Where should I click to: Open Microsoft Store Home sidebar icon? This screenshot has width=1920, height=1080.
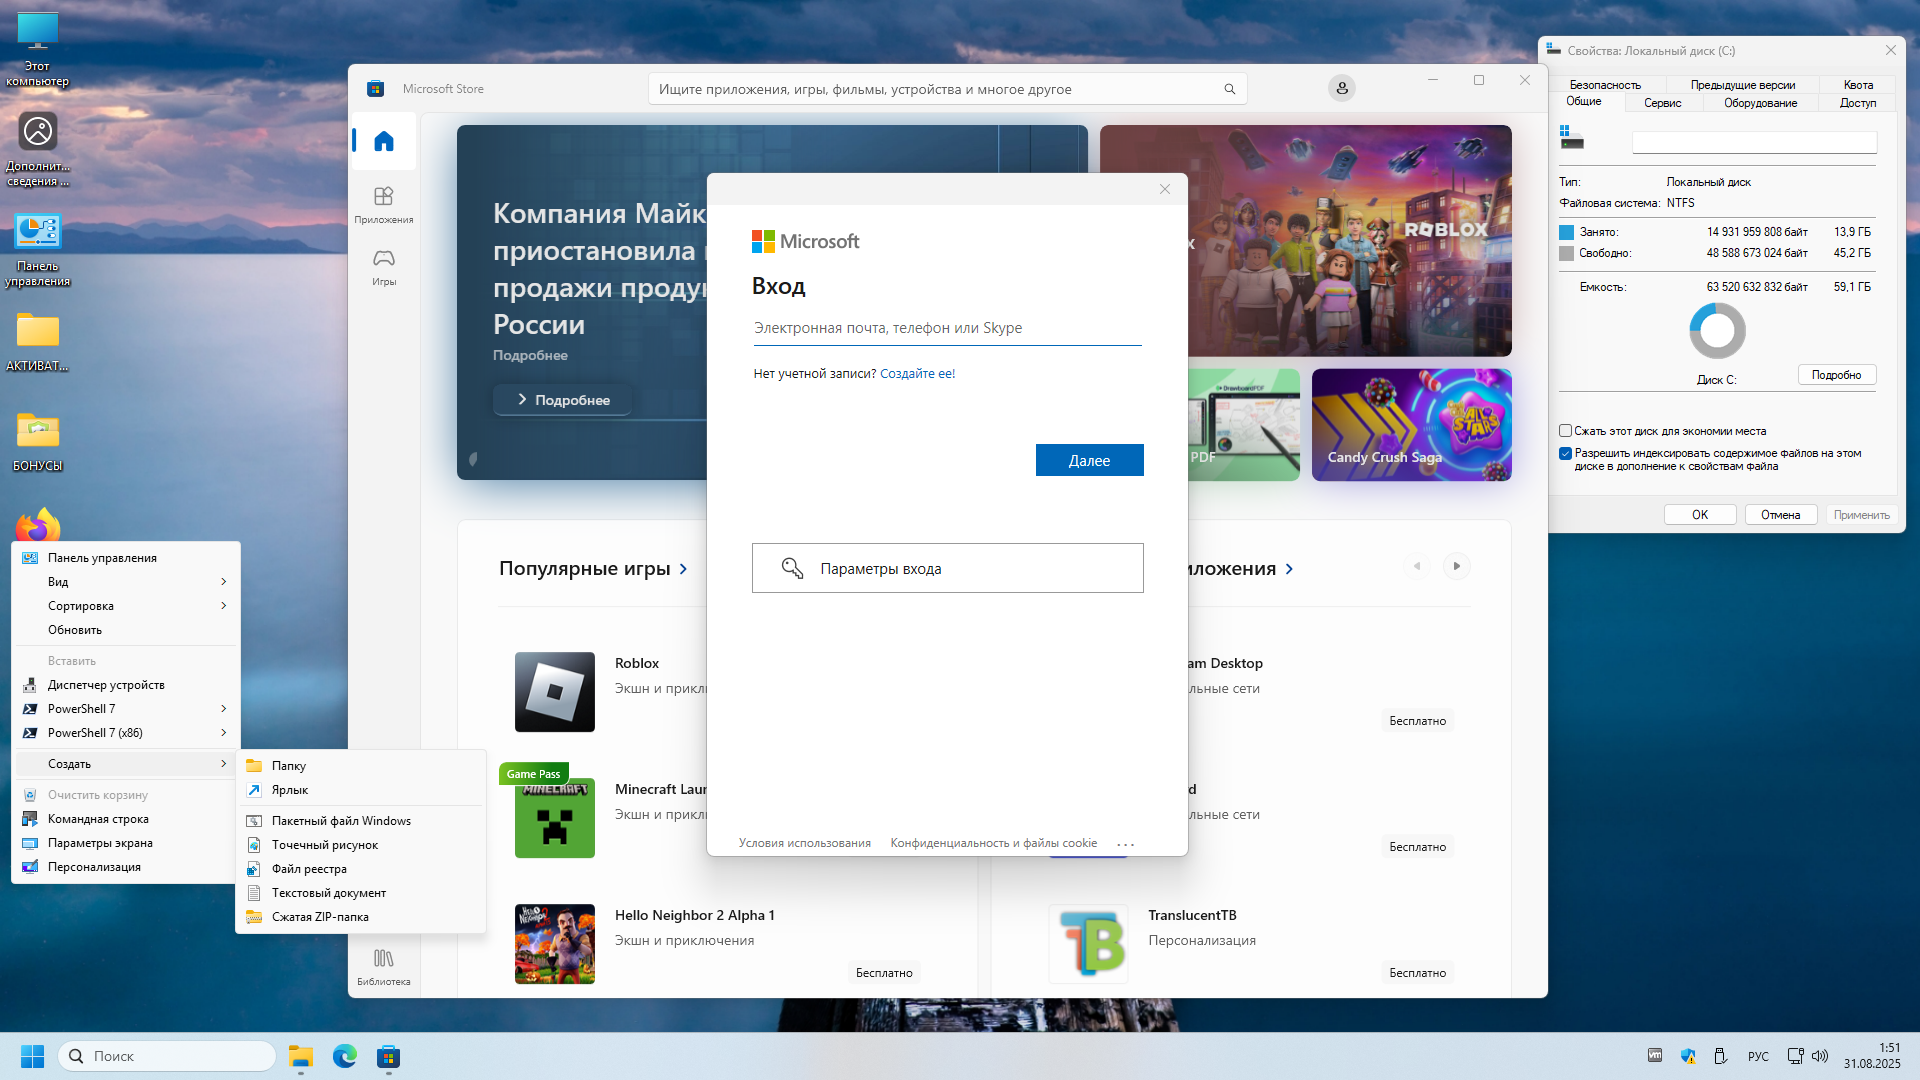[x=384, y=141]
